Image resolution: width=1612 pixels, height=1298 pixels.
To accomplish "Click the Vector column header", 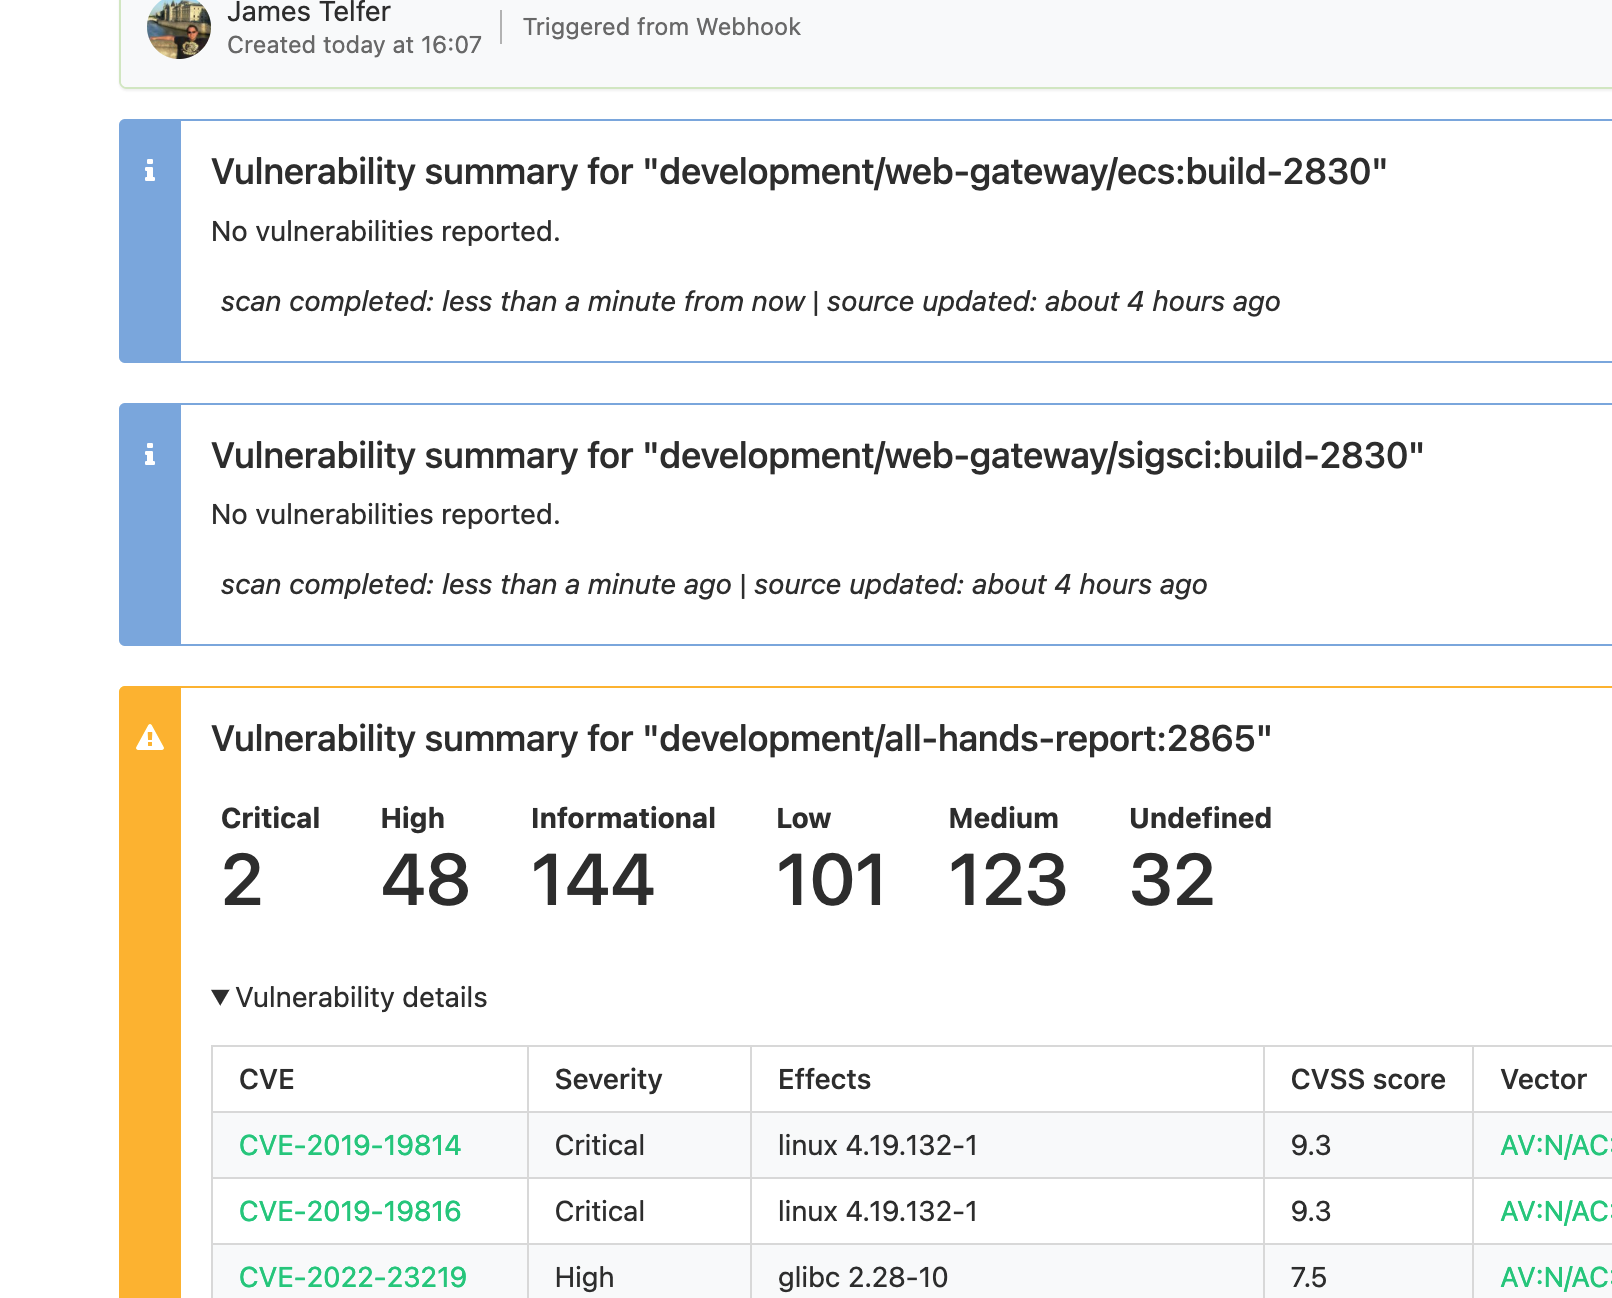I will click(x=1543, y=1079).
